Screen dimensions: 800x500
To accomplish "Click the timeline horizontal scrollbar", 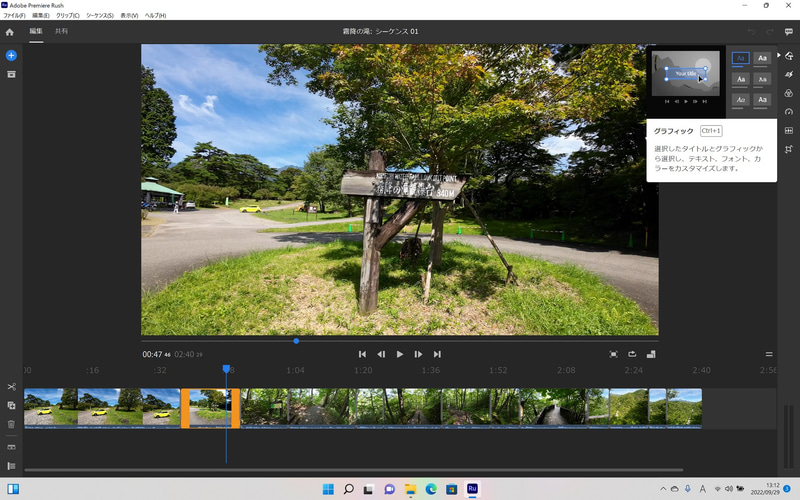I will (x=353, y=470).
